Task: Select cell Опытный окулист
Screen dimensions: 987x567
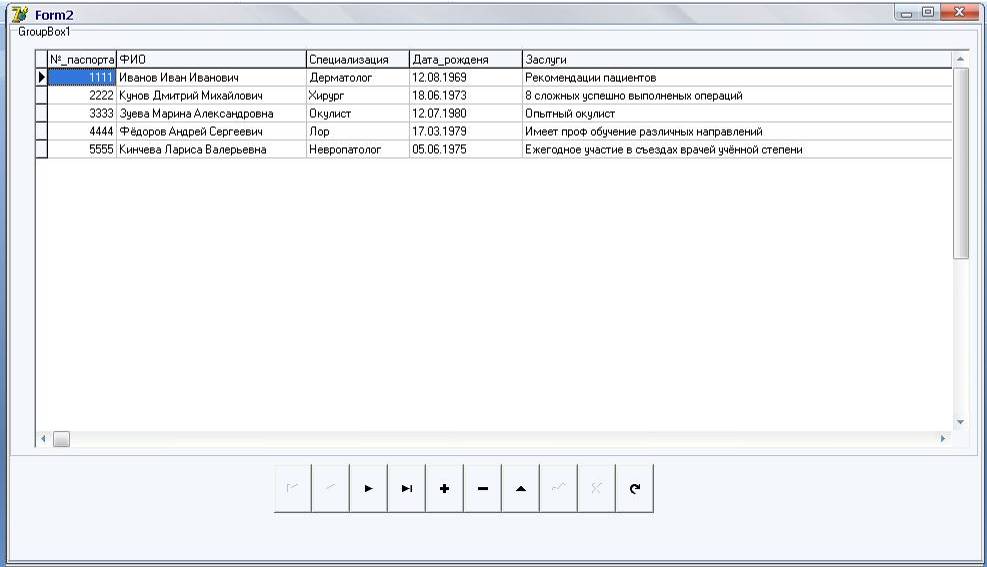Action: 737,113
